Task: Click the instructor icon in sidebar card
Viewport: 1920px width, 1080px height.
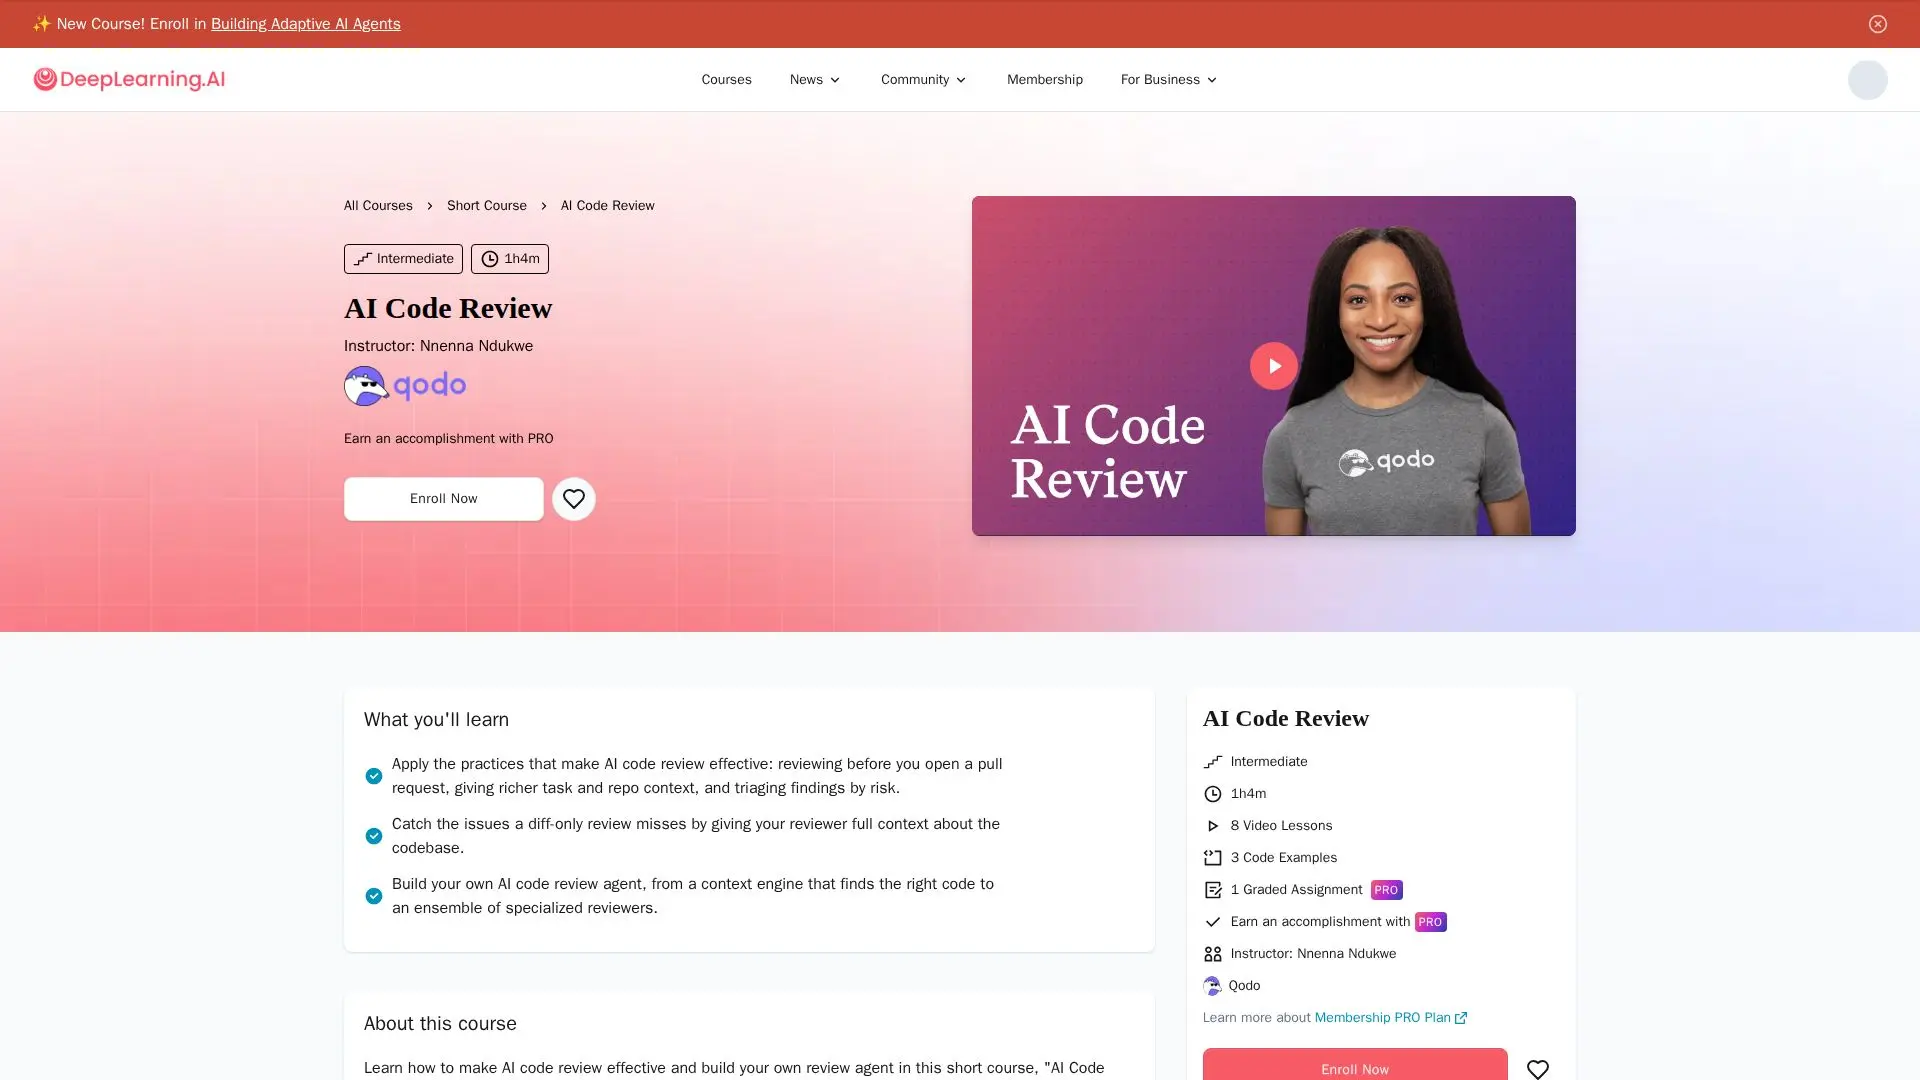Action: click(1212, 954)
